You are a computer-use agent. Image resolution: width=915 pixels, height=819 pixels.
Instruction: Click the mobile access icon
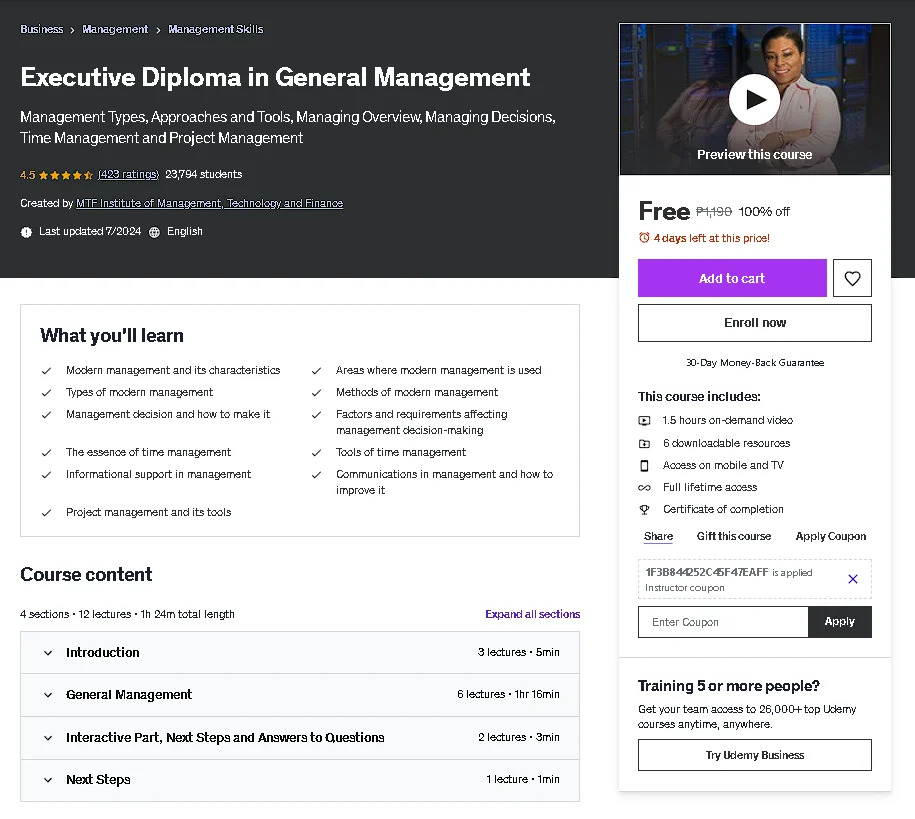pyautogui.click(x=644, y=466)
